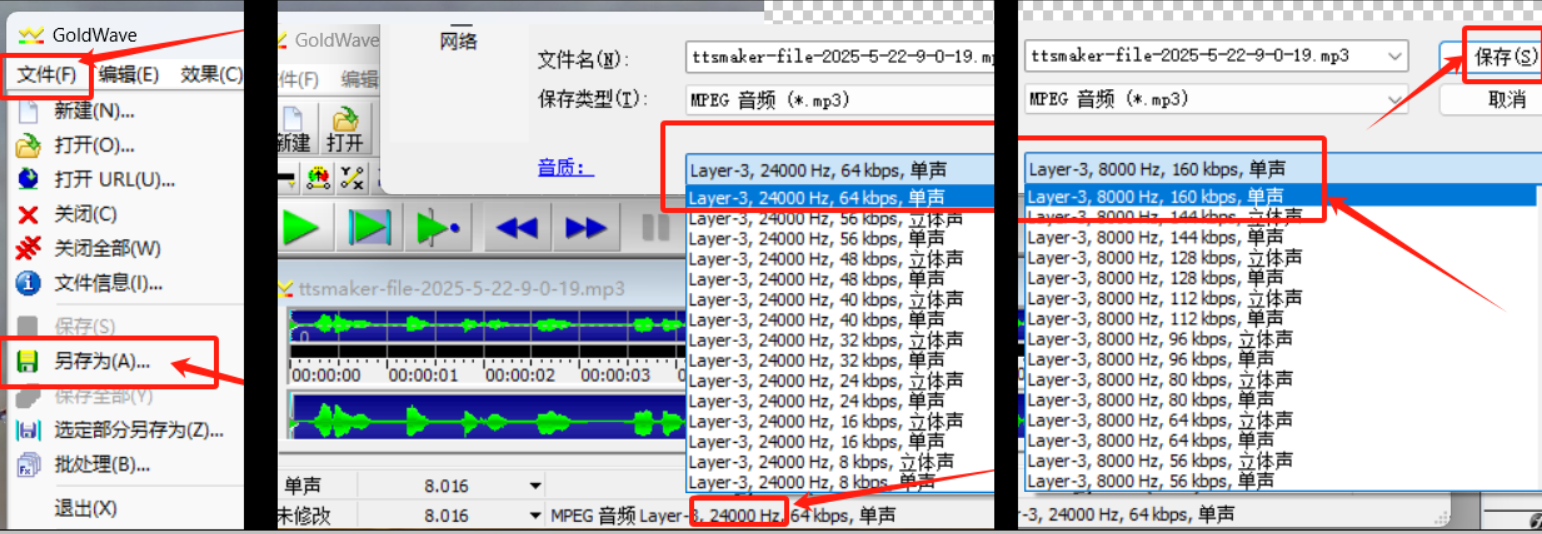Click the 取消 button
This screenshot has width=1542, height=534.
[1507, 99]
